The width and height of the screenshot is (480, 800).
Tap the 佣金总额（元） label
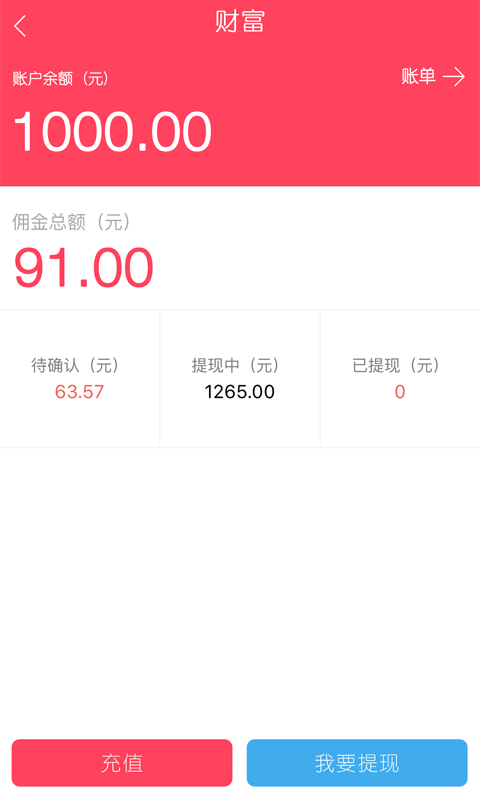pyautogui.click(x=71, y=222)
